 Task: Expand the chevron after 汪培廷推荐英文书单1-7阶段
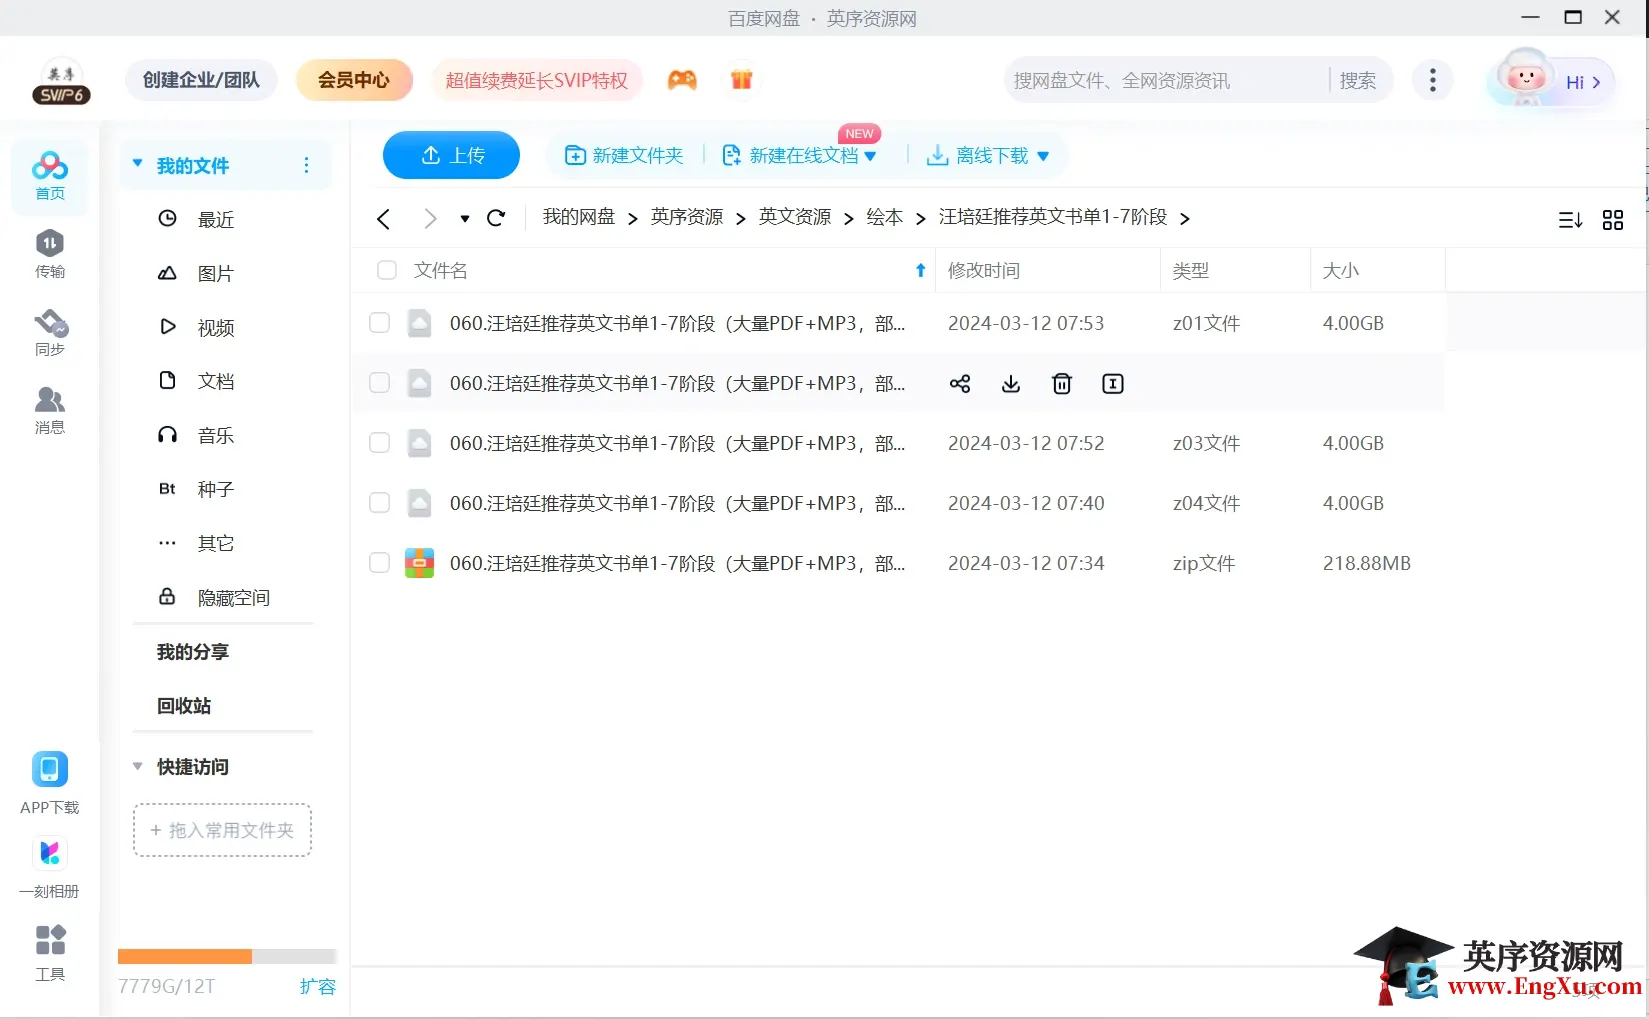pyautogui.click(x=1185, y=219)
